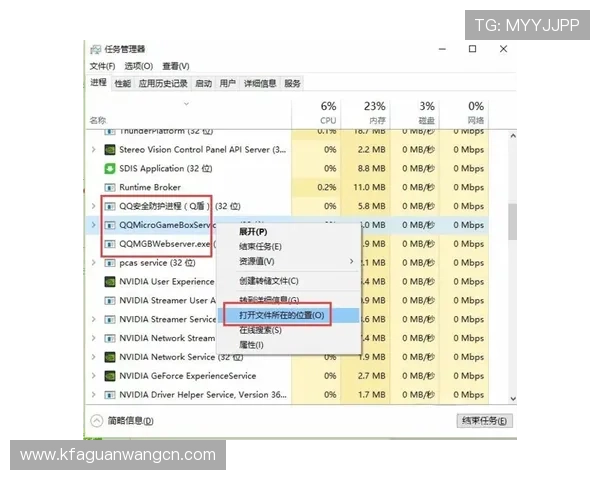Screen dimensions: 600x480
Task: Switch to the 服务 tab
Action: click(292, 83)
